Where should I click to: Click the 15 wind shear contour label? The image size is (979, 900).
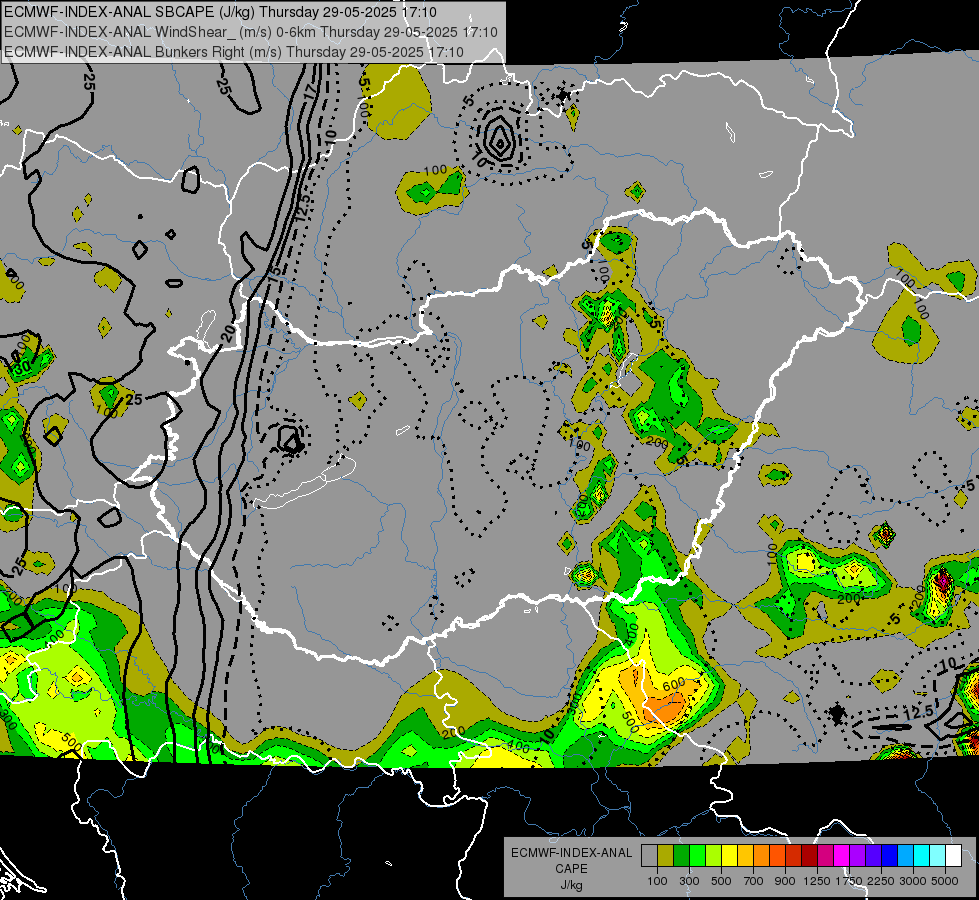(274, 272)
